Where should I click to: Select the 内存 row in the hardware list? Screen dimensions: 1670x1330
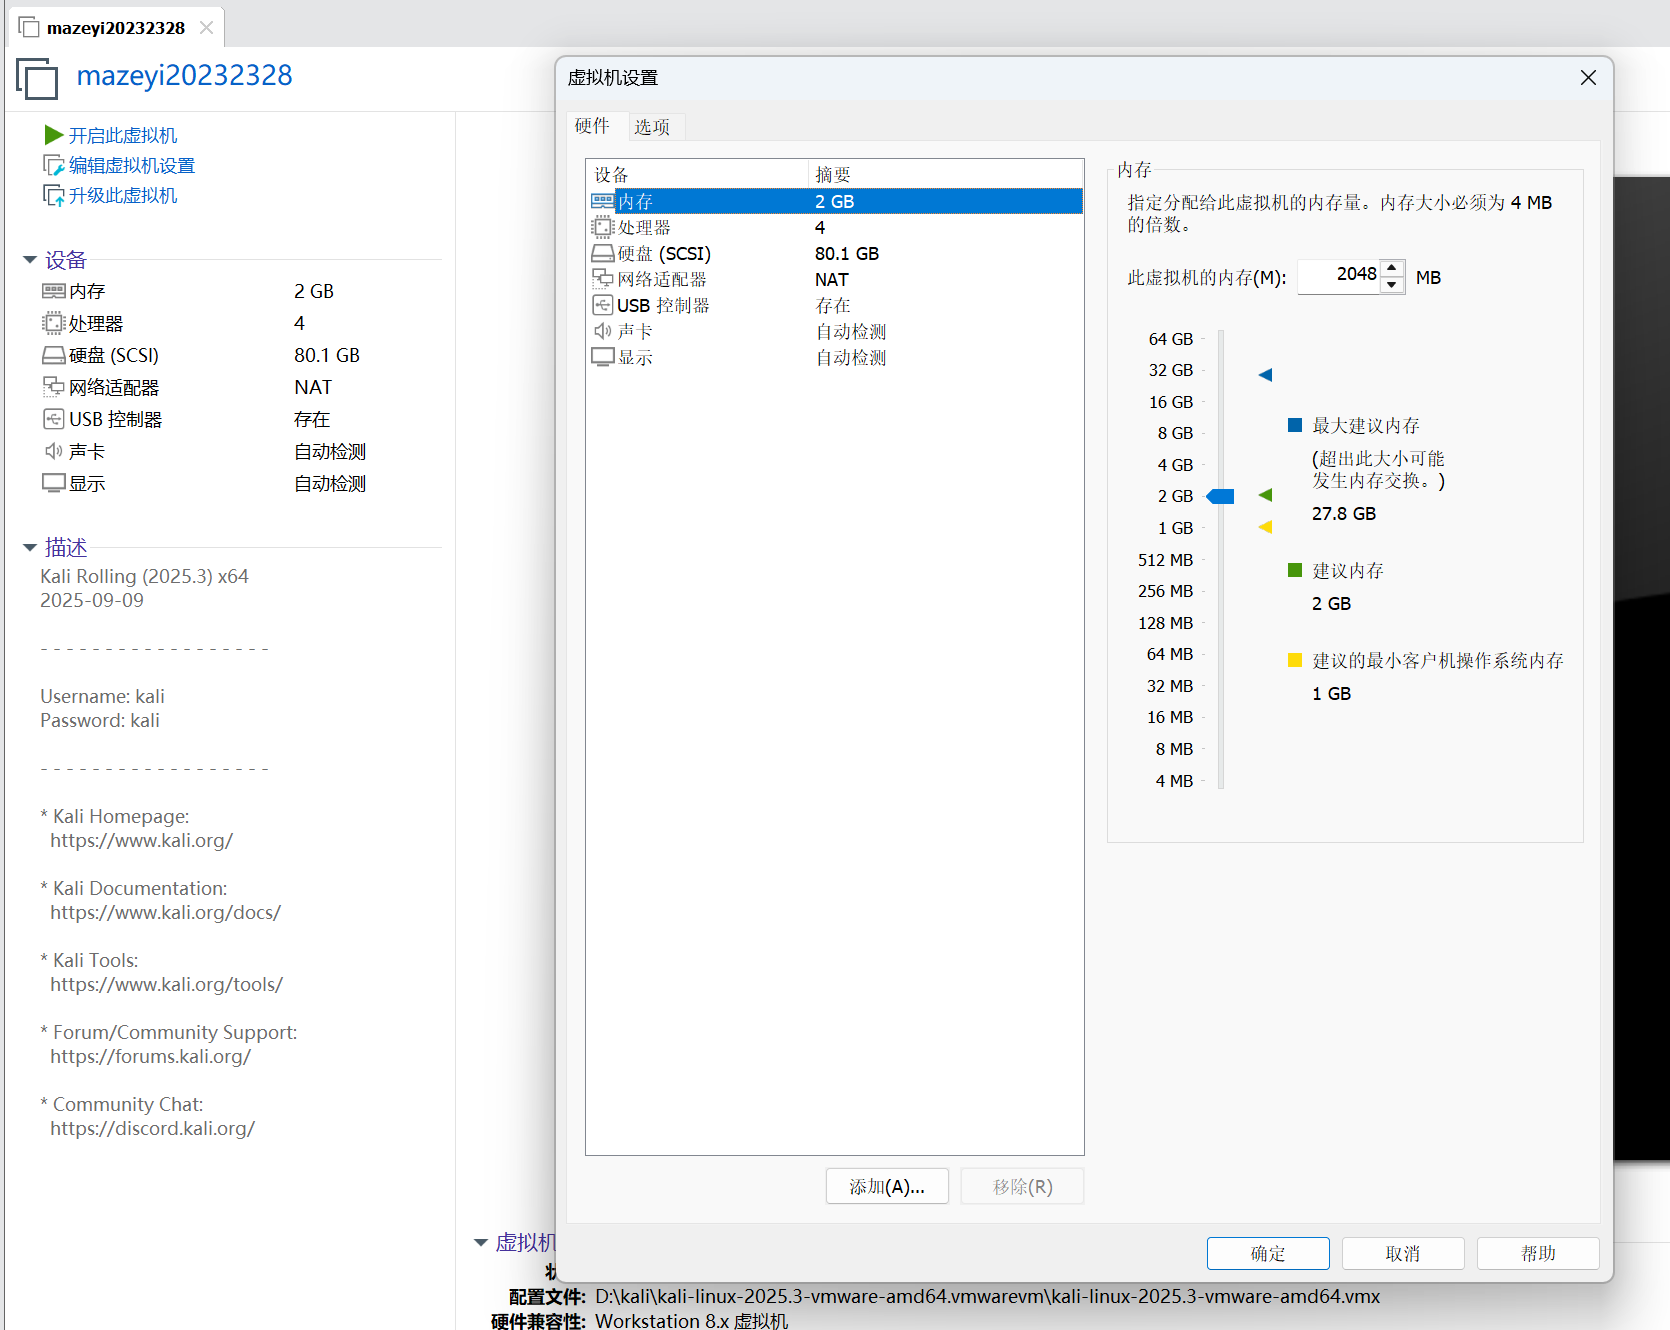click(x=835, y=201)
